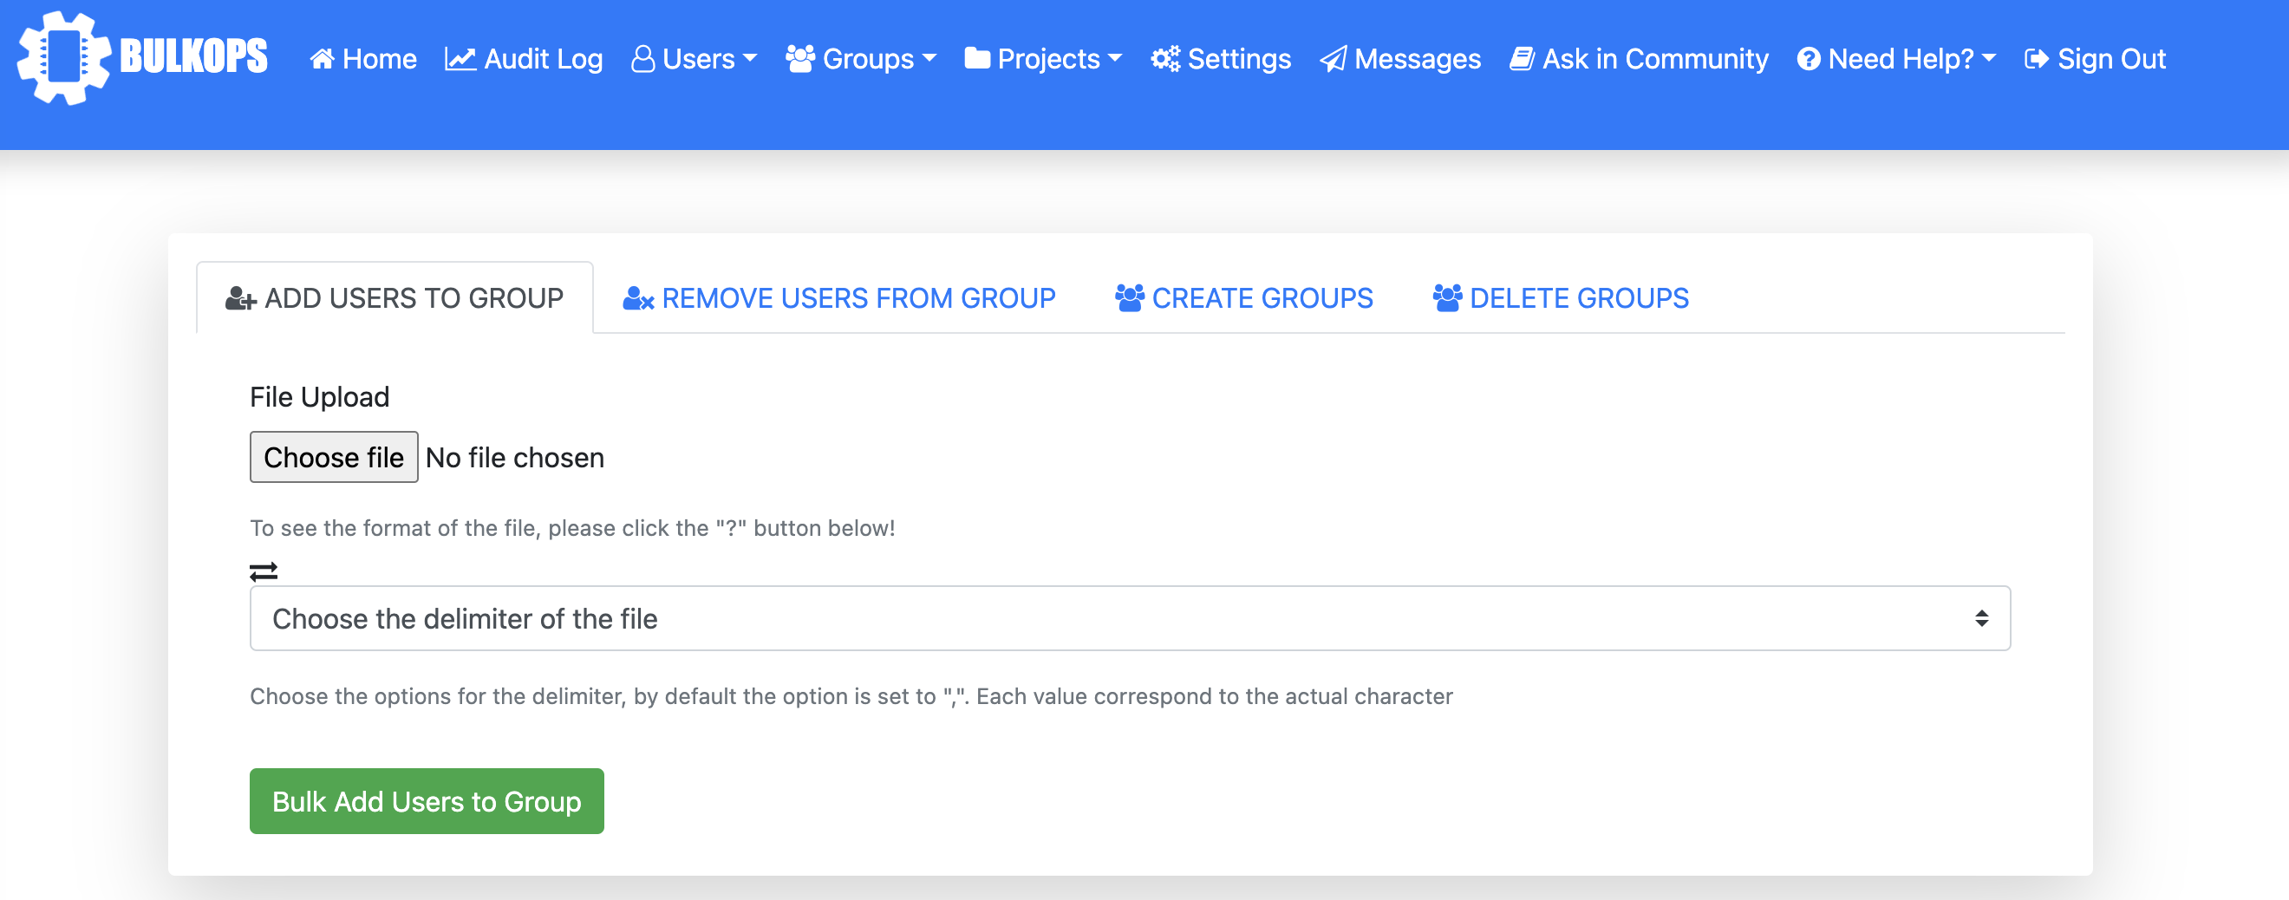The width and height of the screenshot is (2289, 900).
Task: Click the Home house icon
Action: coord(321,59)
